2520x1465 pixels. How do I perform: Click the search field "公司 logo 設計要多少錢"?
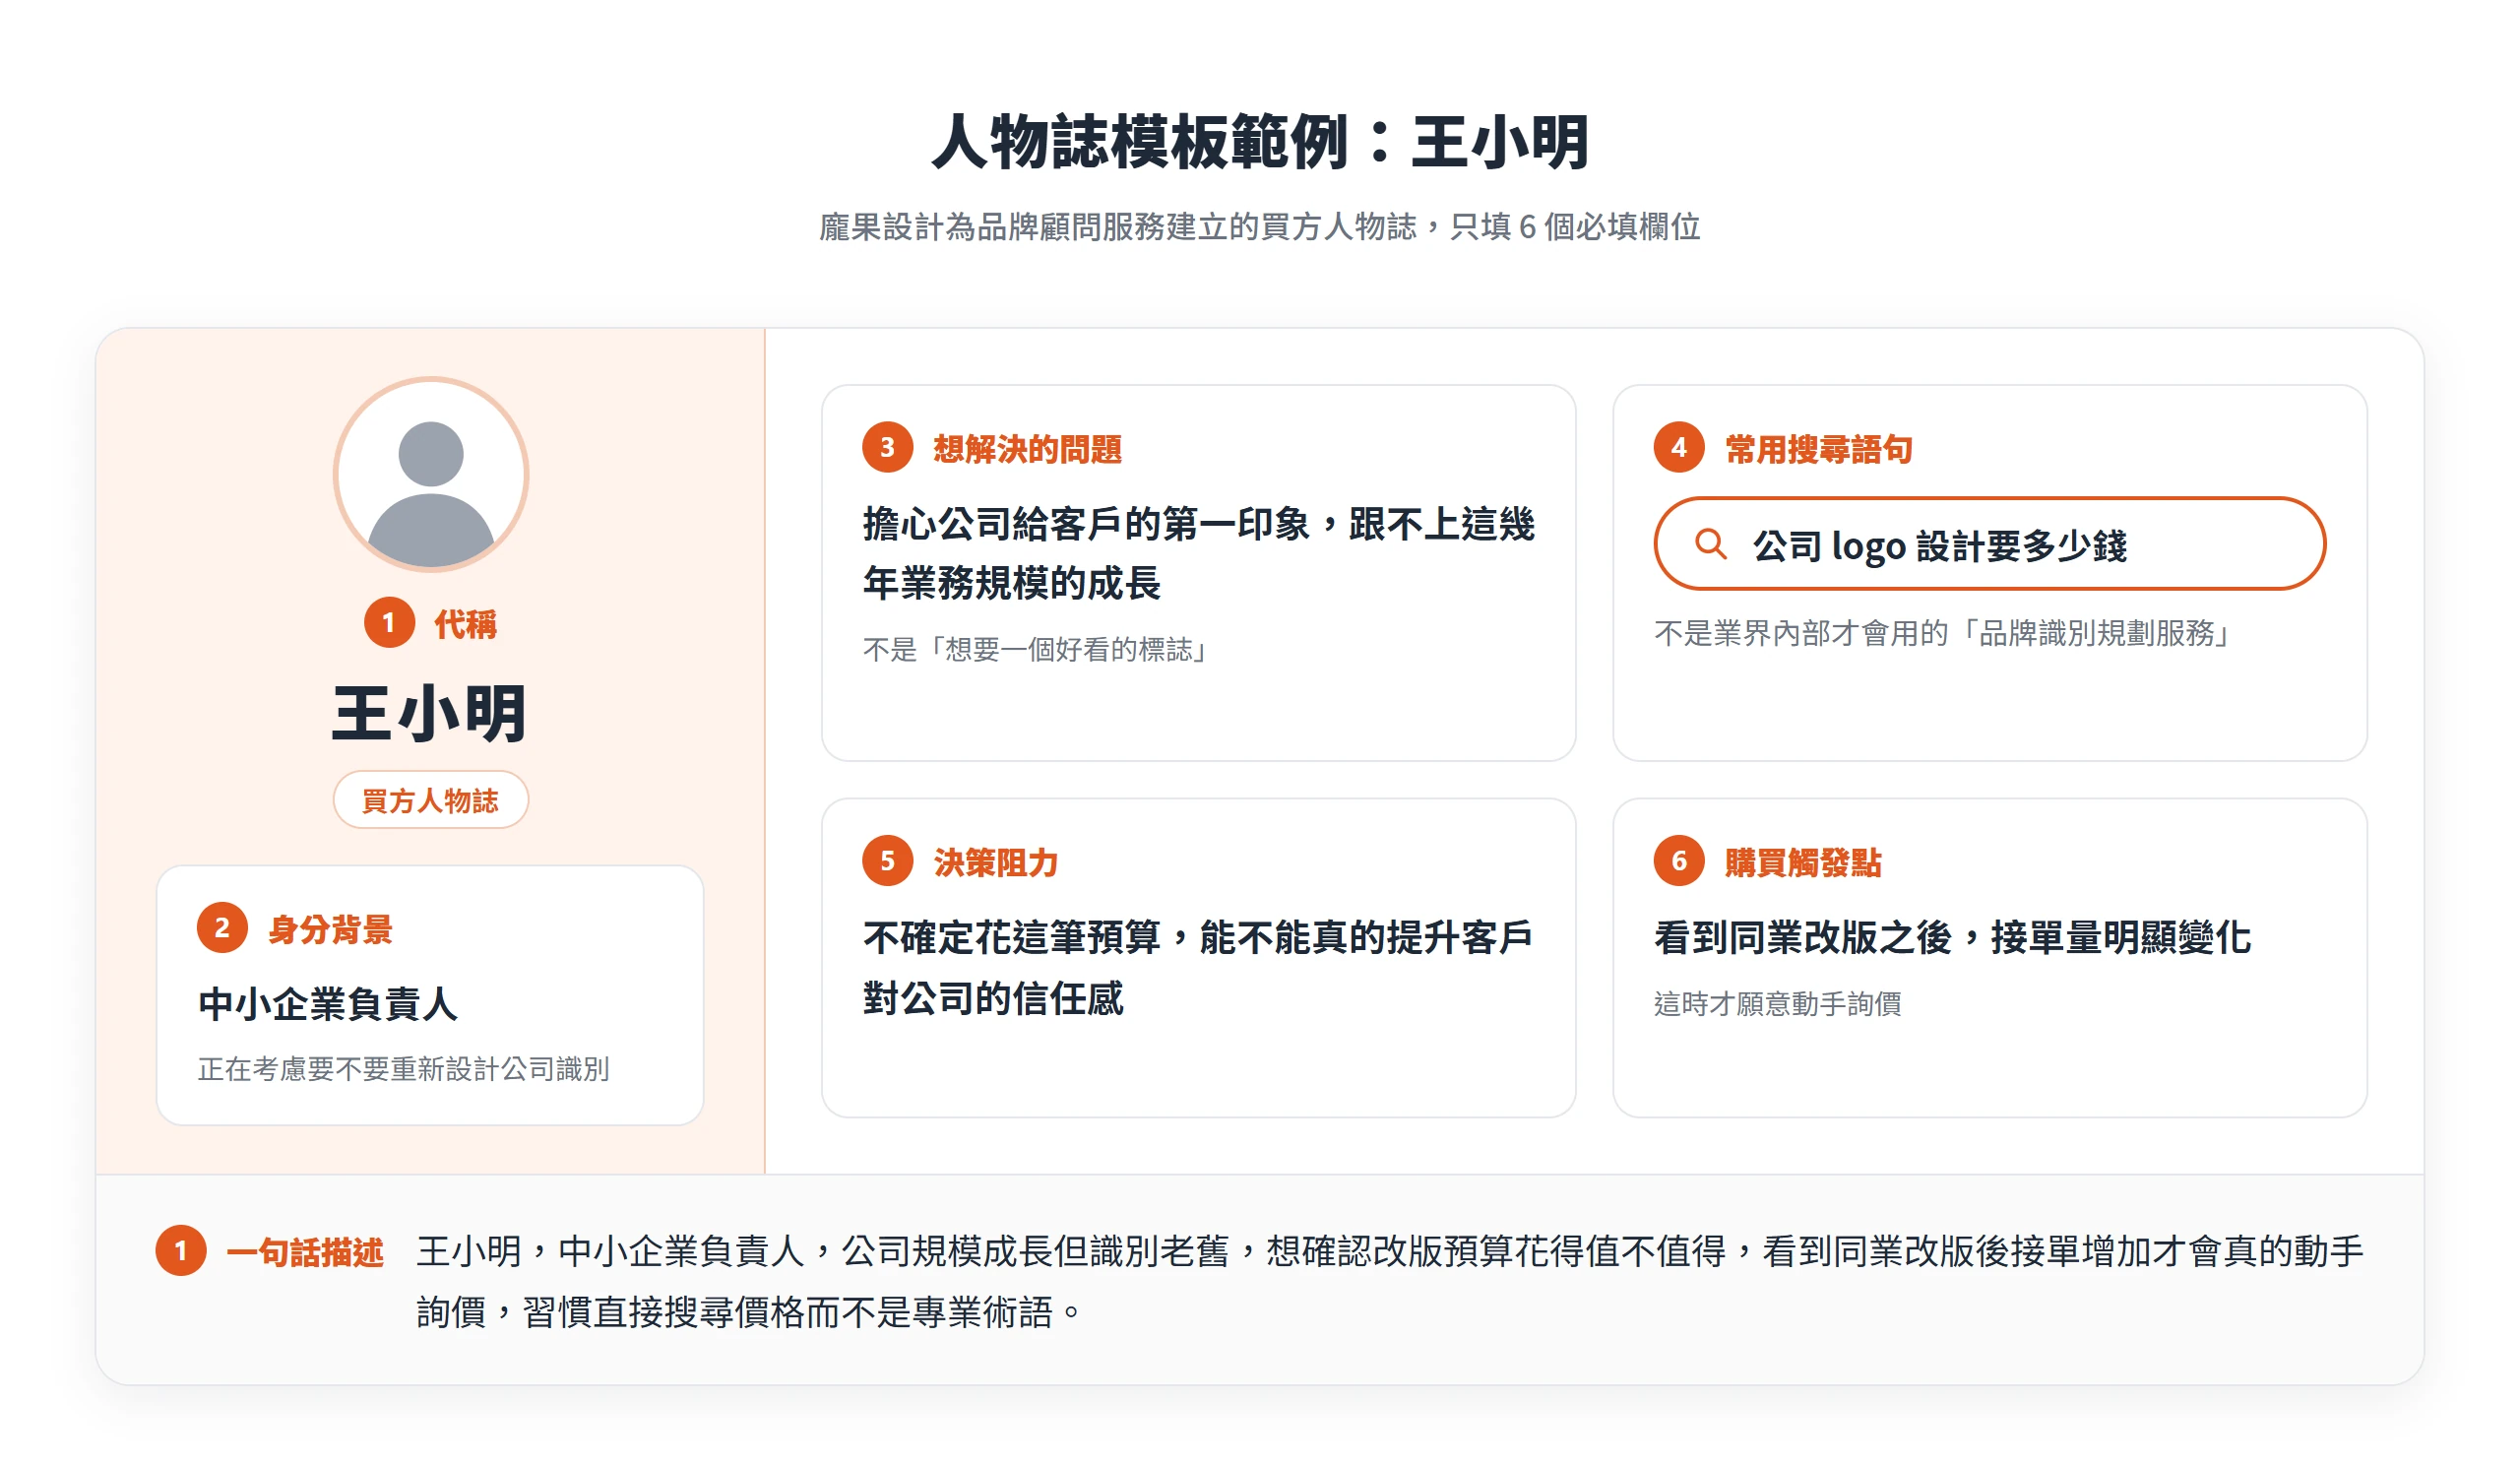1989,544
